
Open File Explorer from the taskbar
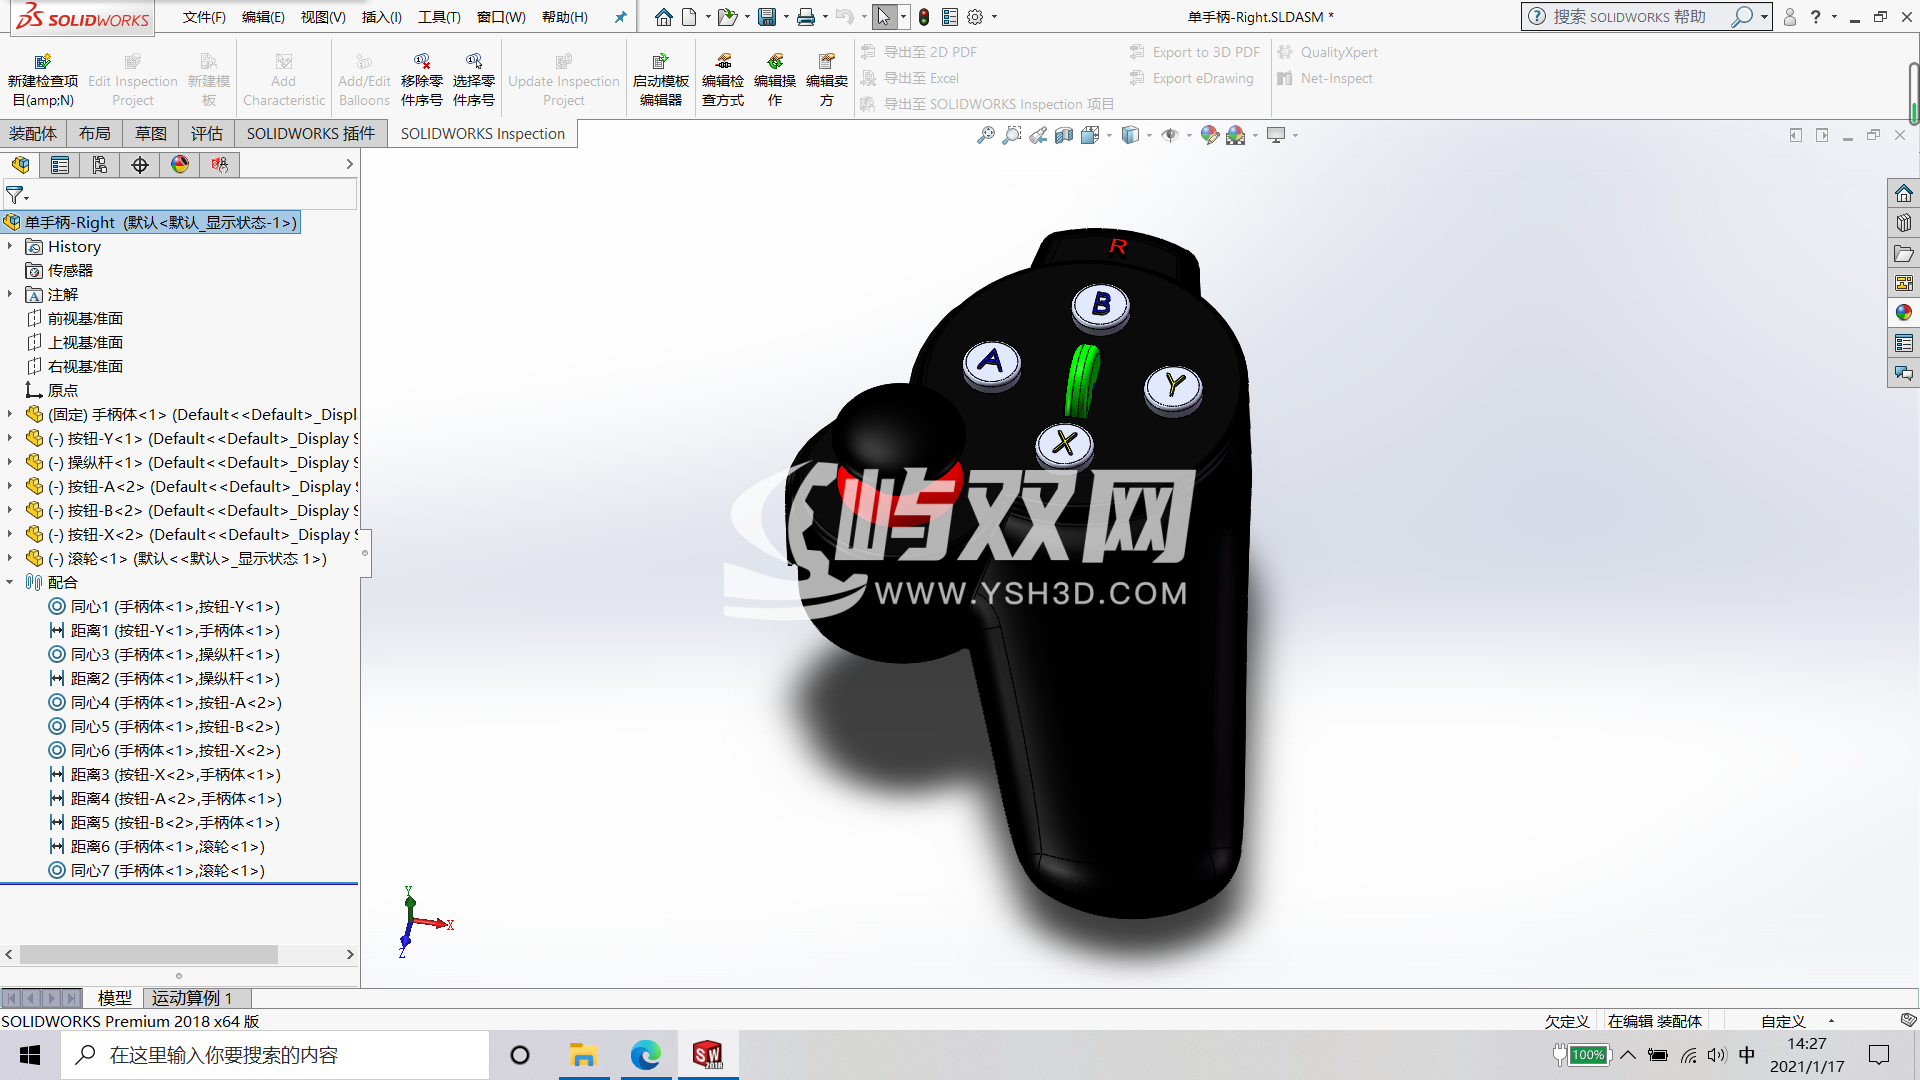pyautogui.click(x=584, y=1055)
